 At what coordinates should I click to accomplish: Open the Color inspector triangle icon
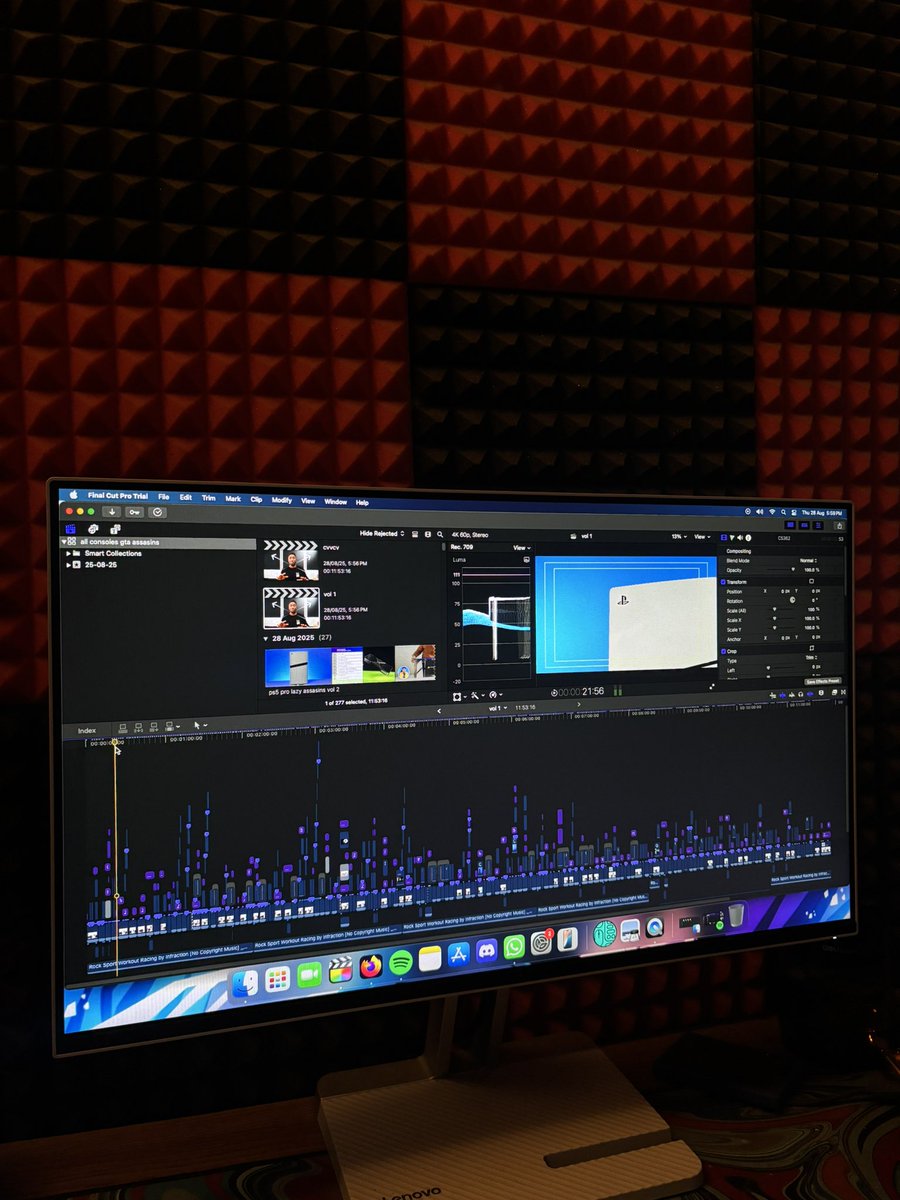coord(732,538)
